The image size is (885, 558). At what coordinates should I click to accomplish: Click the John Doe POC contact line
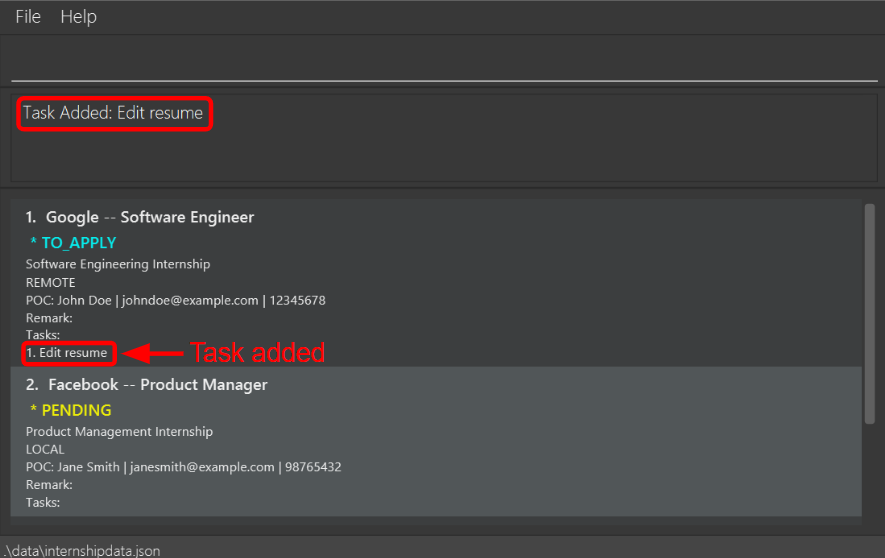(x=175, y=300)
